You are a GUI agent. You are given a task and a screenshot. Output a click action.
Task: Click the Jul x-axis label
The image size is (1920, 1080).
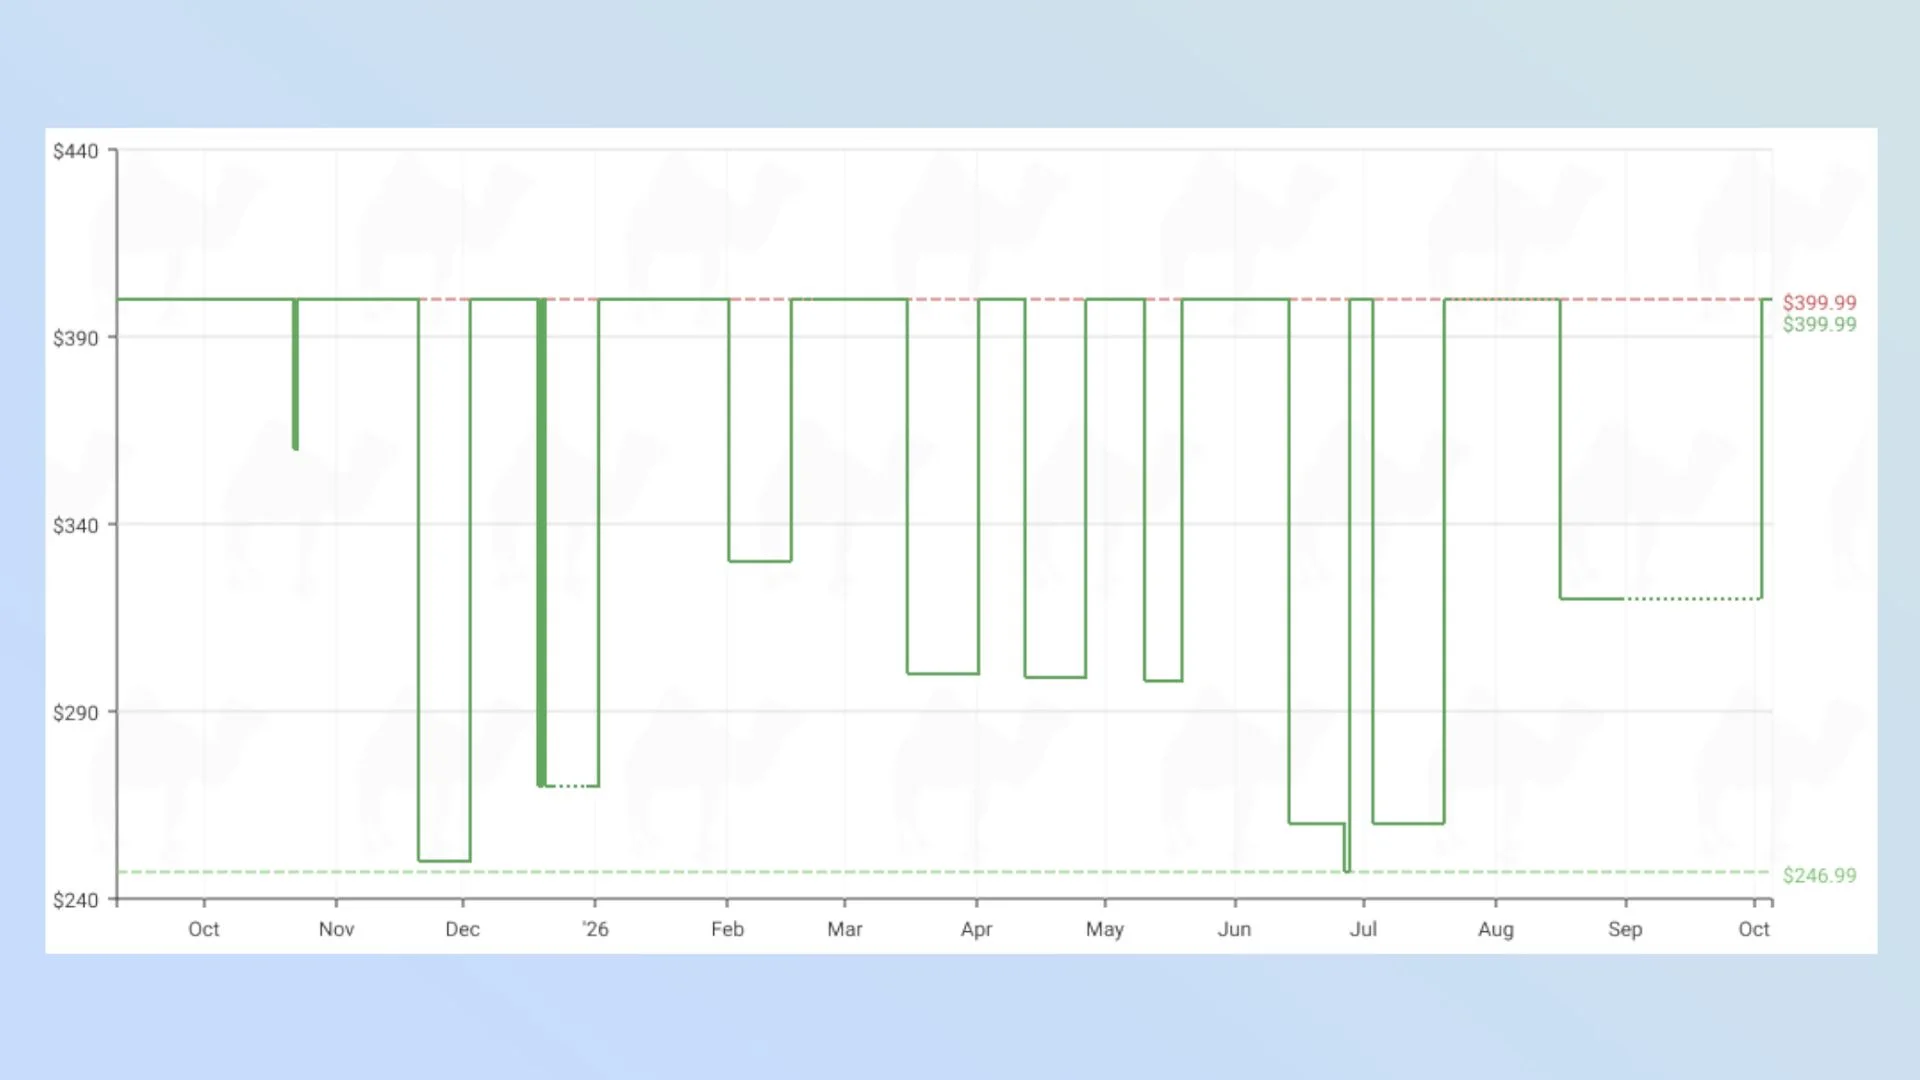point(1363,929)
